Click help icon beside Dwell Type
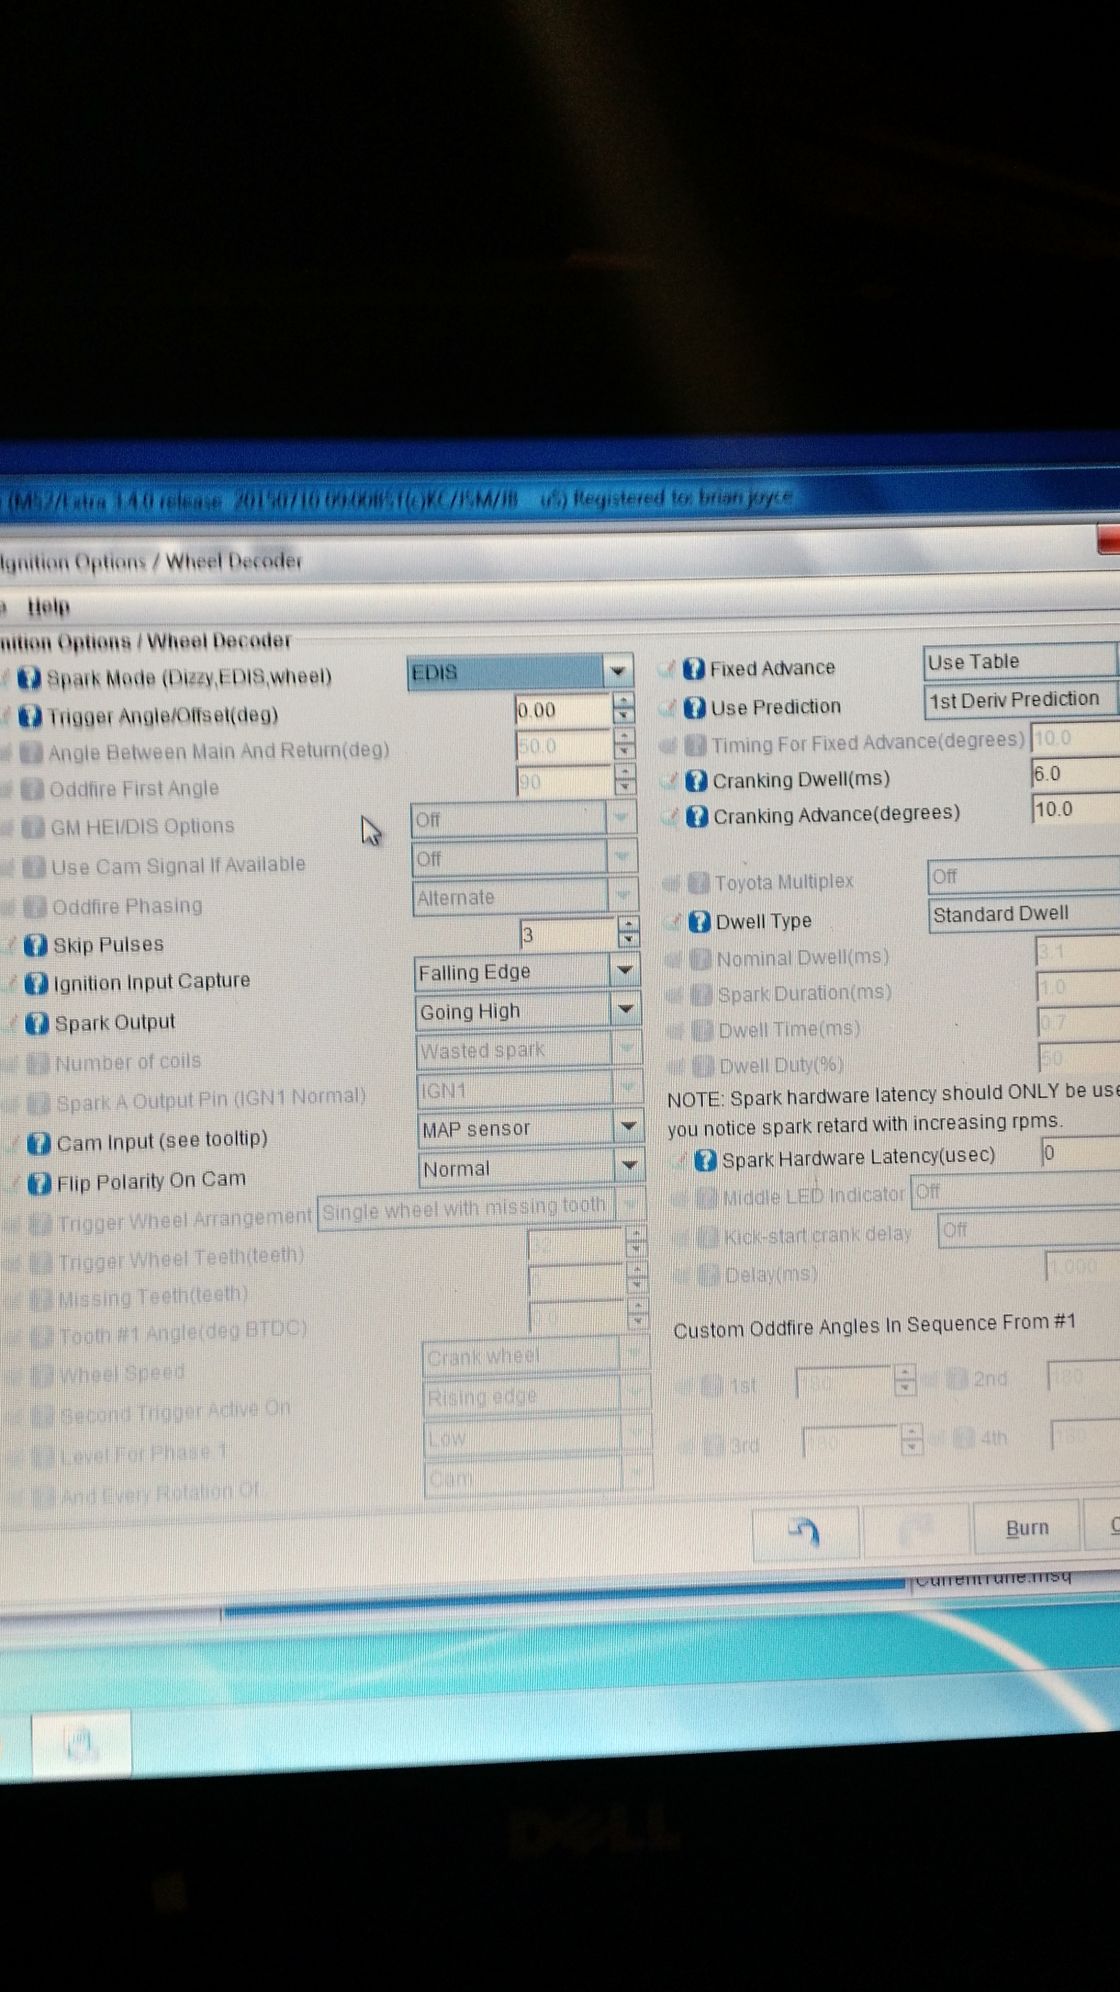The image size is (1120, 1992). 700,922
